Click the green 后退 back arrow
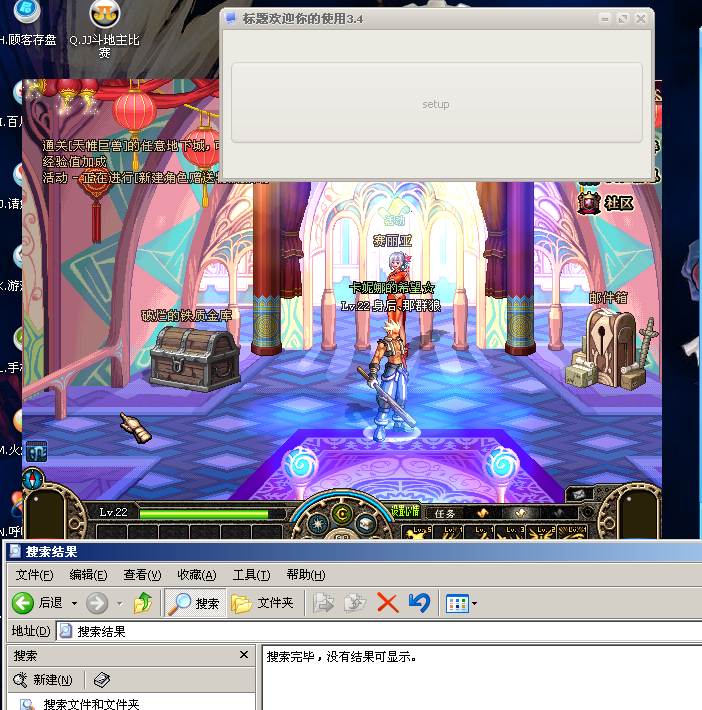Viewport: 702px width, 710px height. [x=23, y=603]
